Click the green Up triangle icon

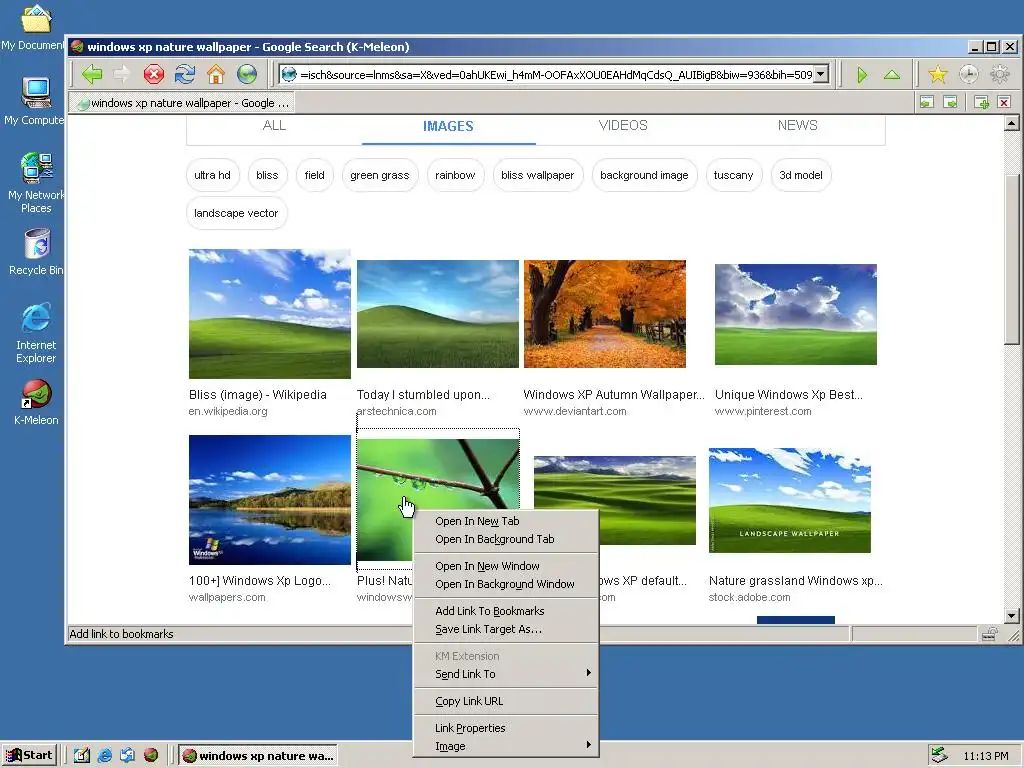coord(891,74)
